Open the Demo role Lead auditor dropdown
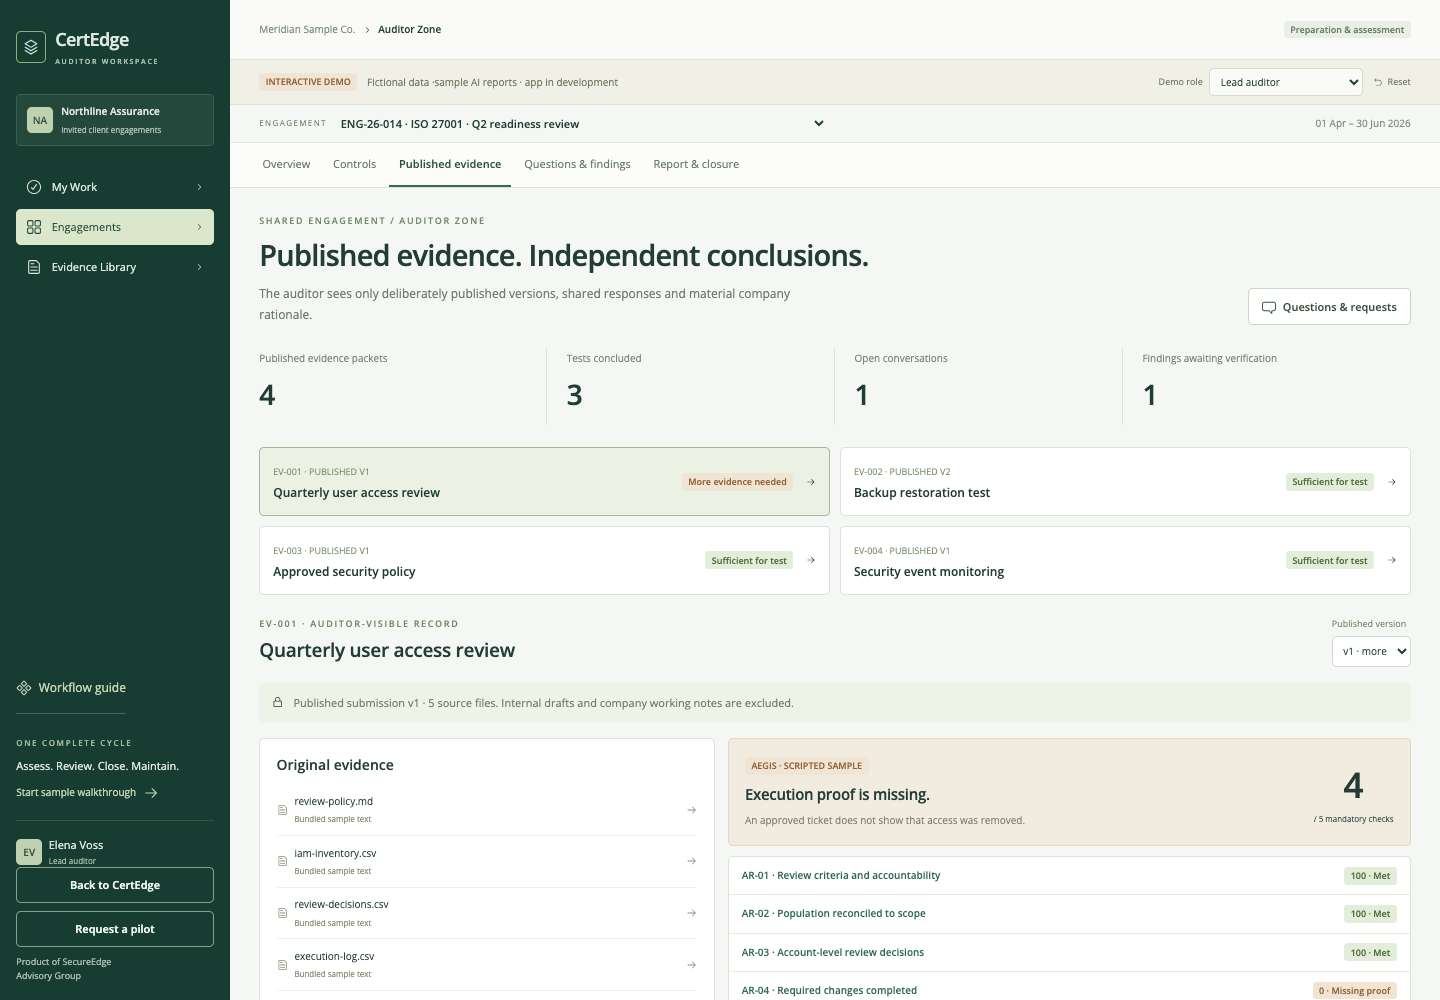Screen dimensions: 1440x1000 tap(1286, 82)
